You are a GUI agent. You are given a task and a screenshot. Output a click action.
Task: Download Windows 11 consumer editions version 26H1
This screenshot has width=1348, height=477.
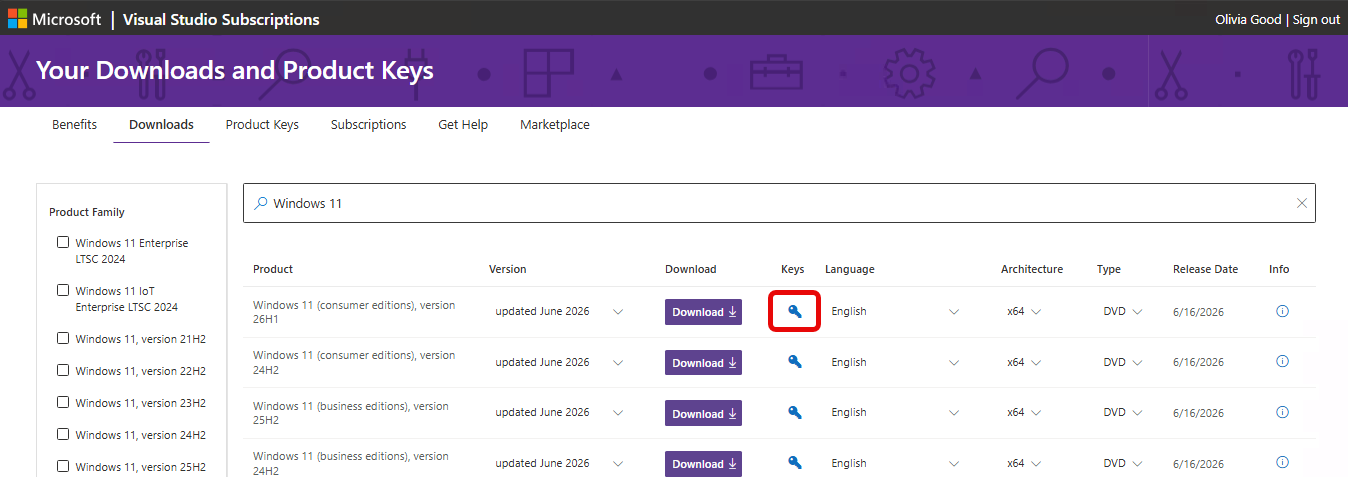tap(703, 312)
